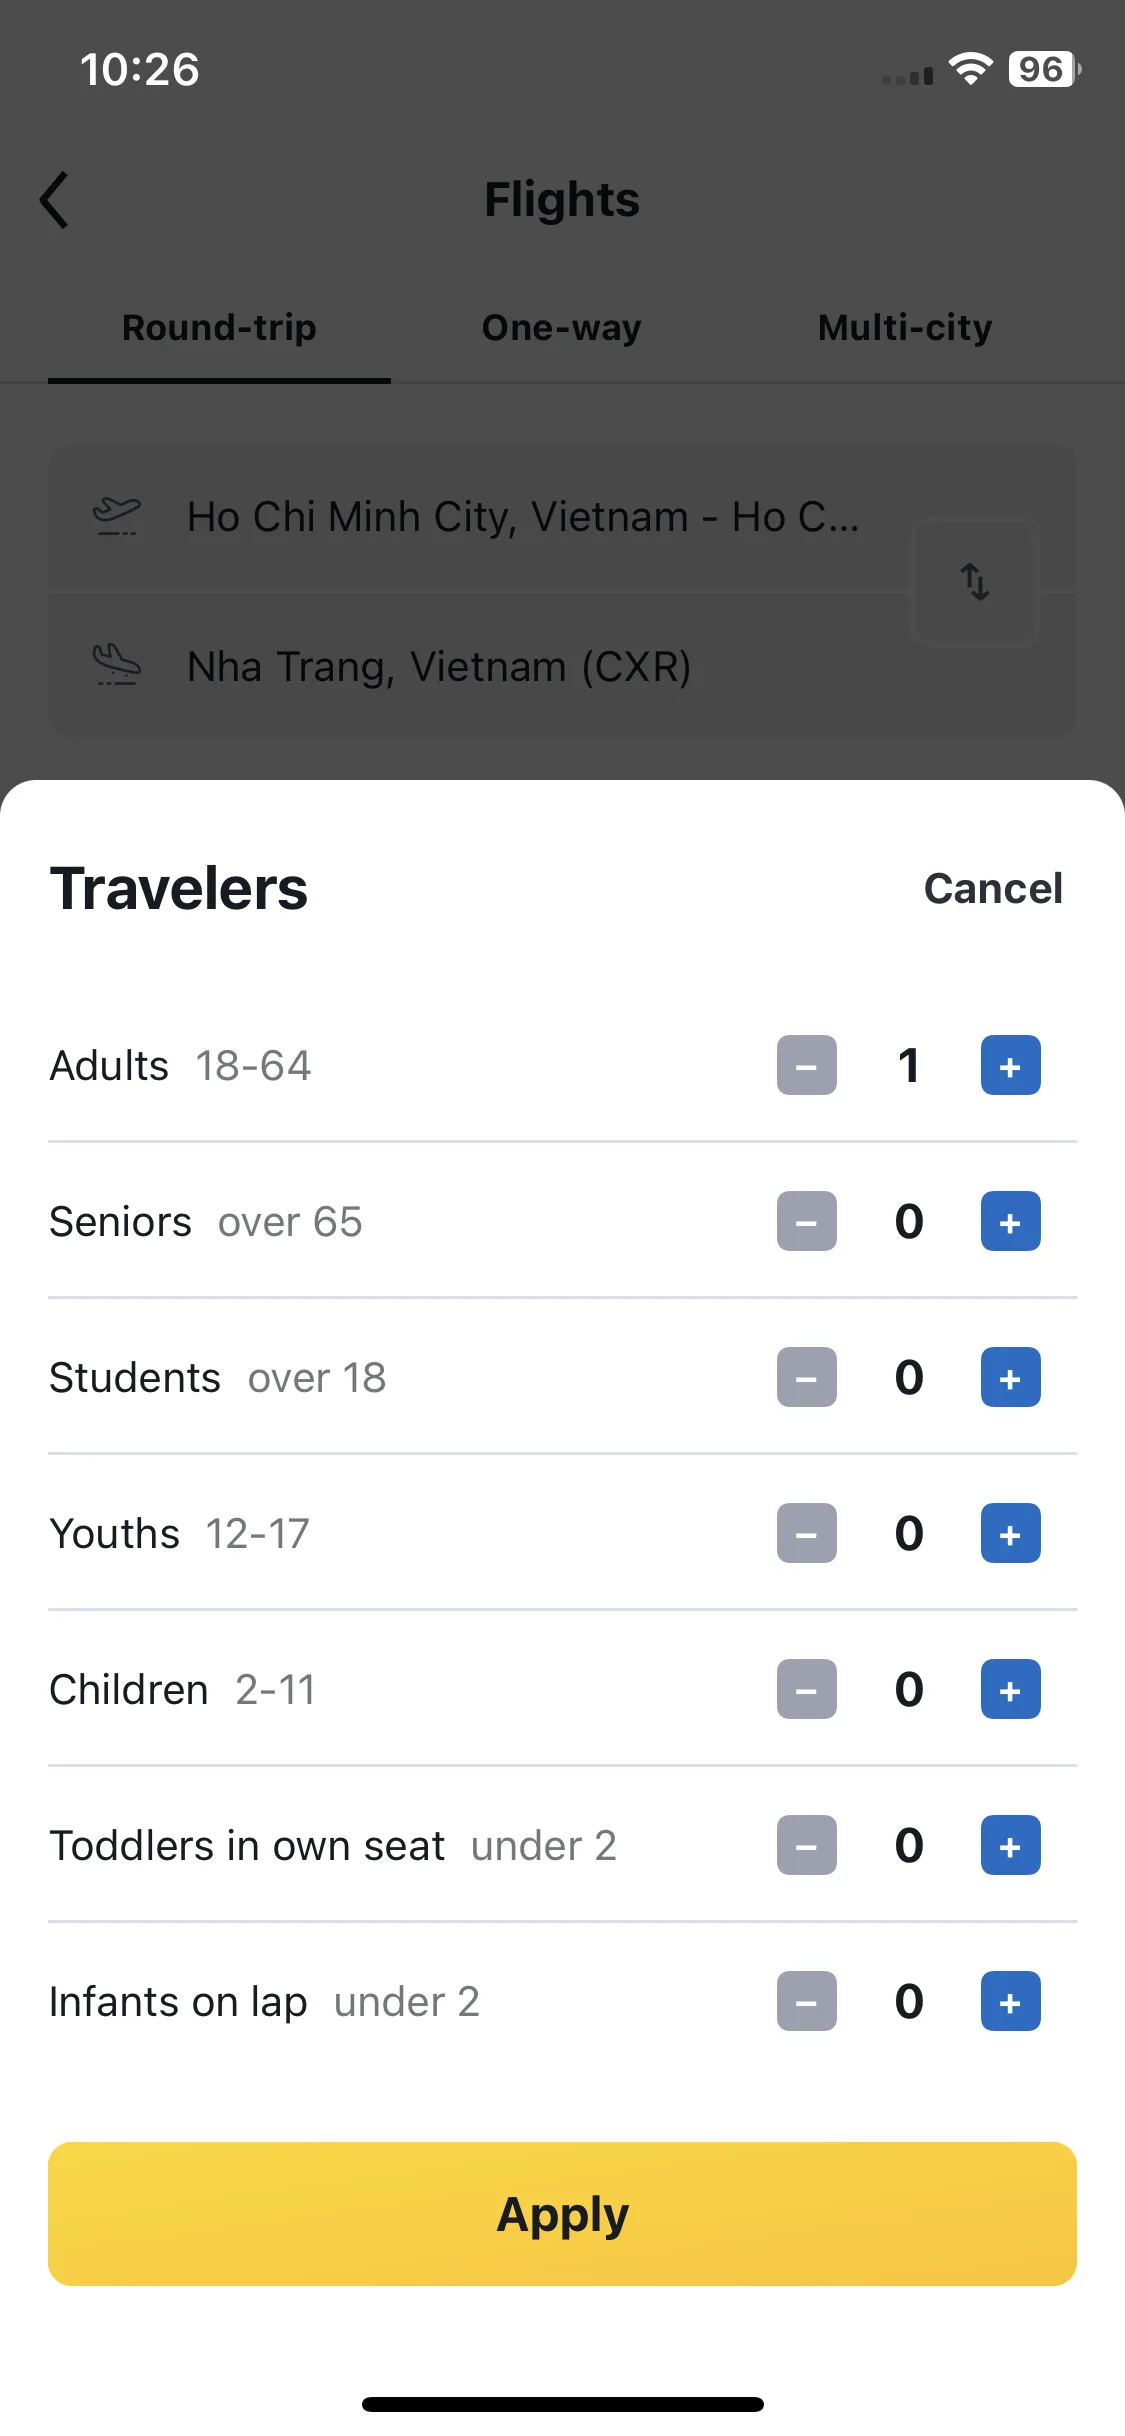
Task: Tap minus for Children row
Action: point(806,1689)
